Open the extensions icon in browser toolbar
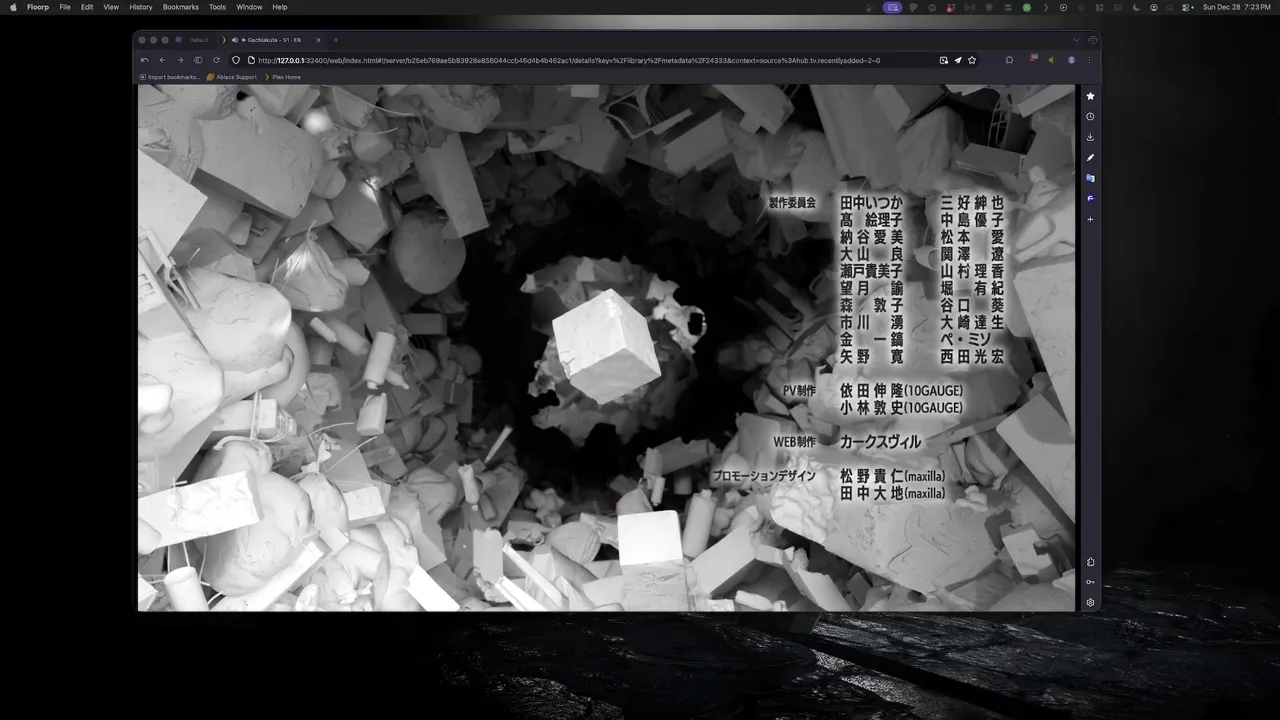Viewport: 1280px width, 720px height. point(1009,60)
